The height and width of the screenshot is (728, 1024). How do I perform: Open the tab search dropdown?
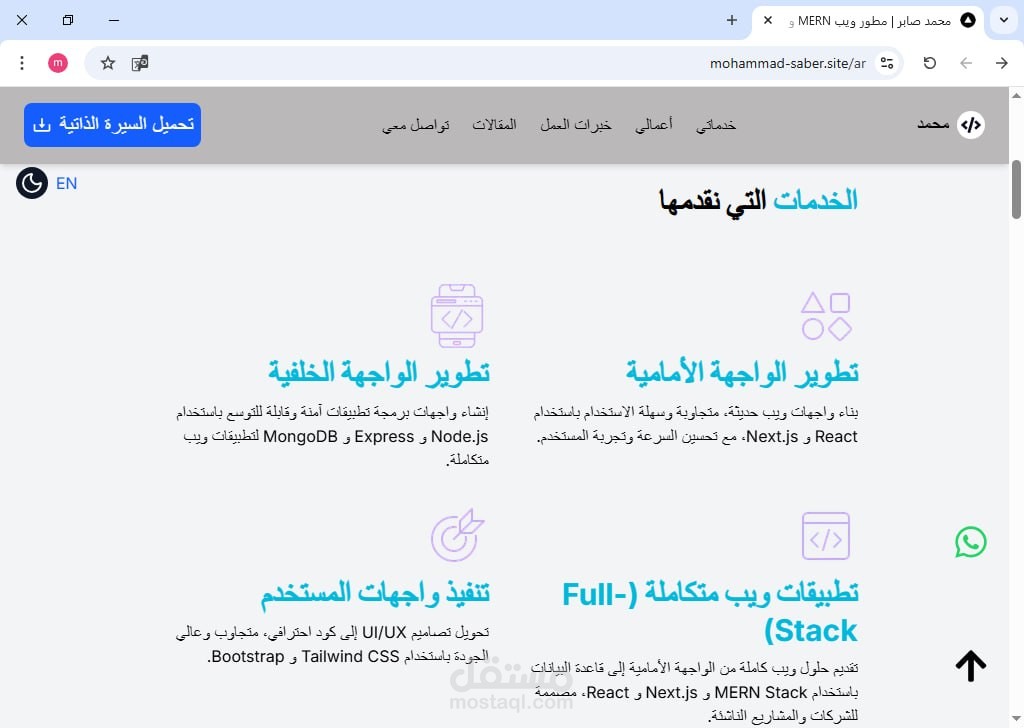point(1004,20)
